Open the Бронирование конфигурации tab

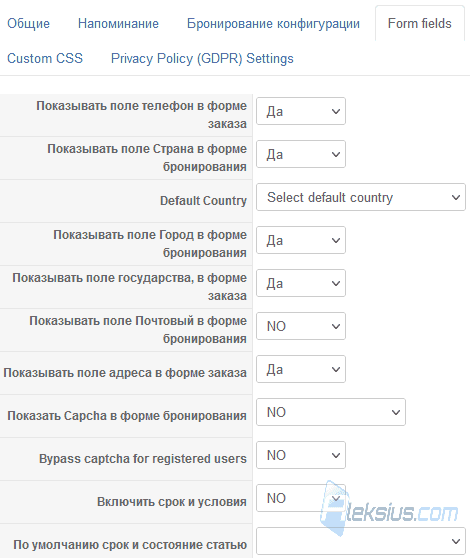[x=273, y=23]
